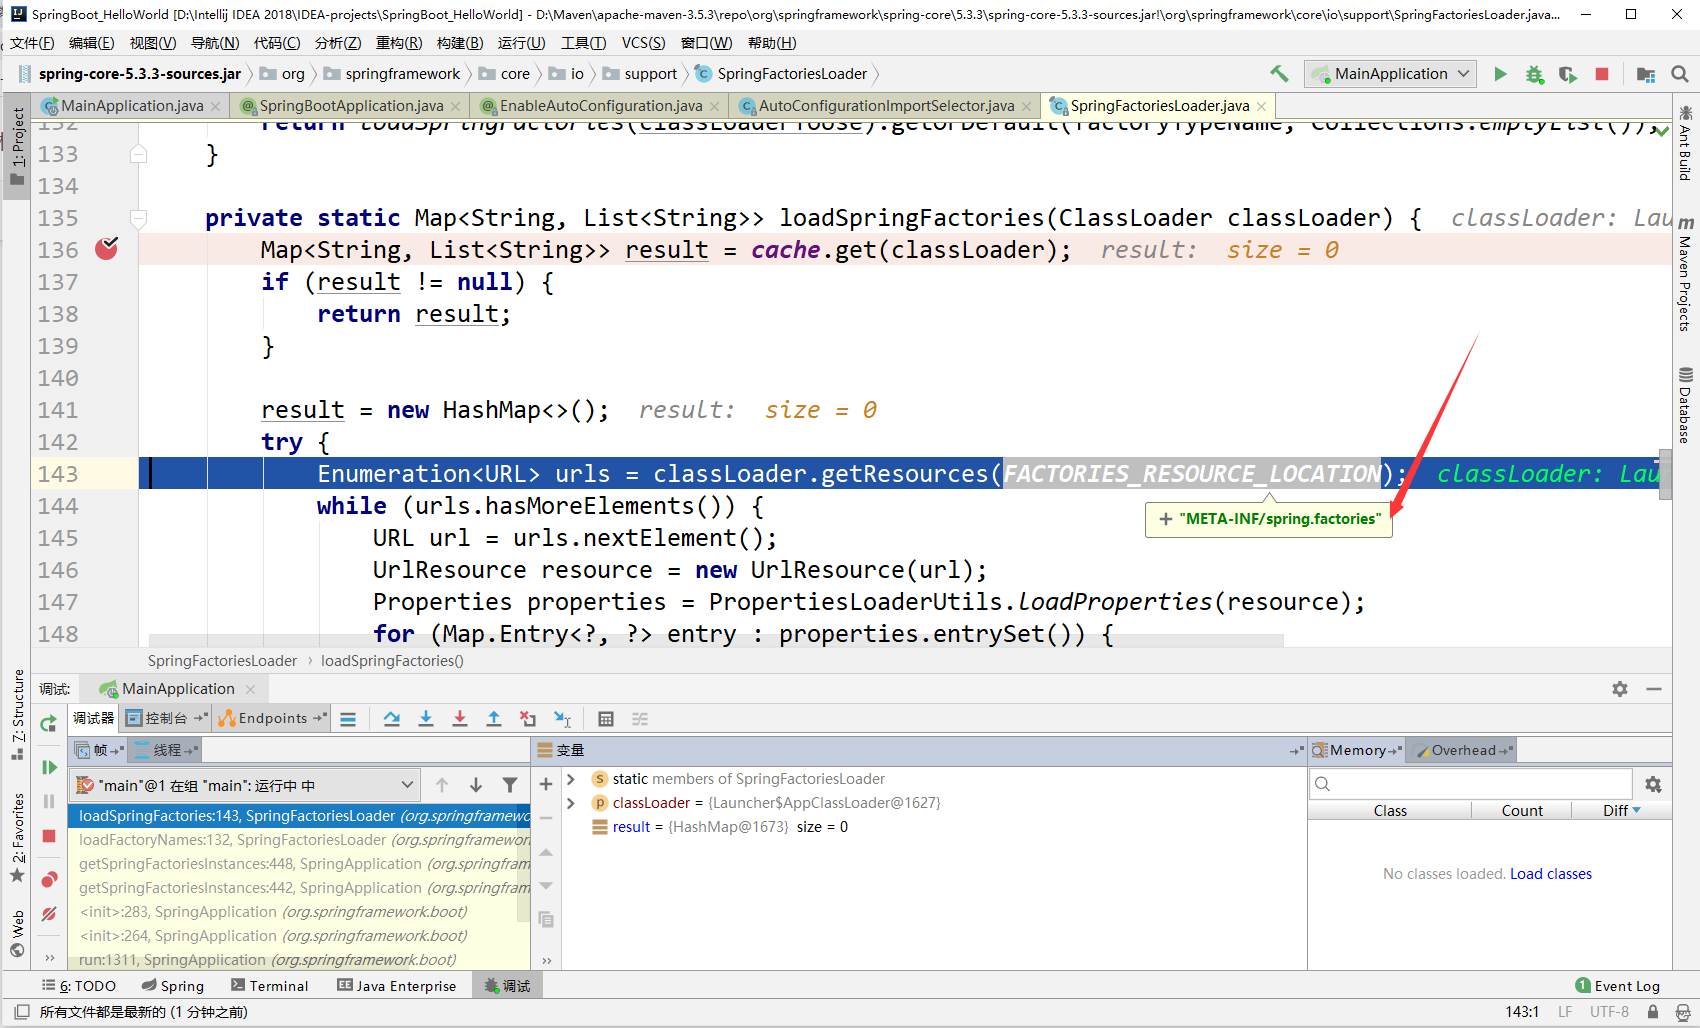Click the View Breakpoints double red circle icon
Viewport: 1700px width, 1028px height.
pyautogui.click(x=48, y=880)
